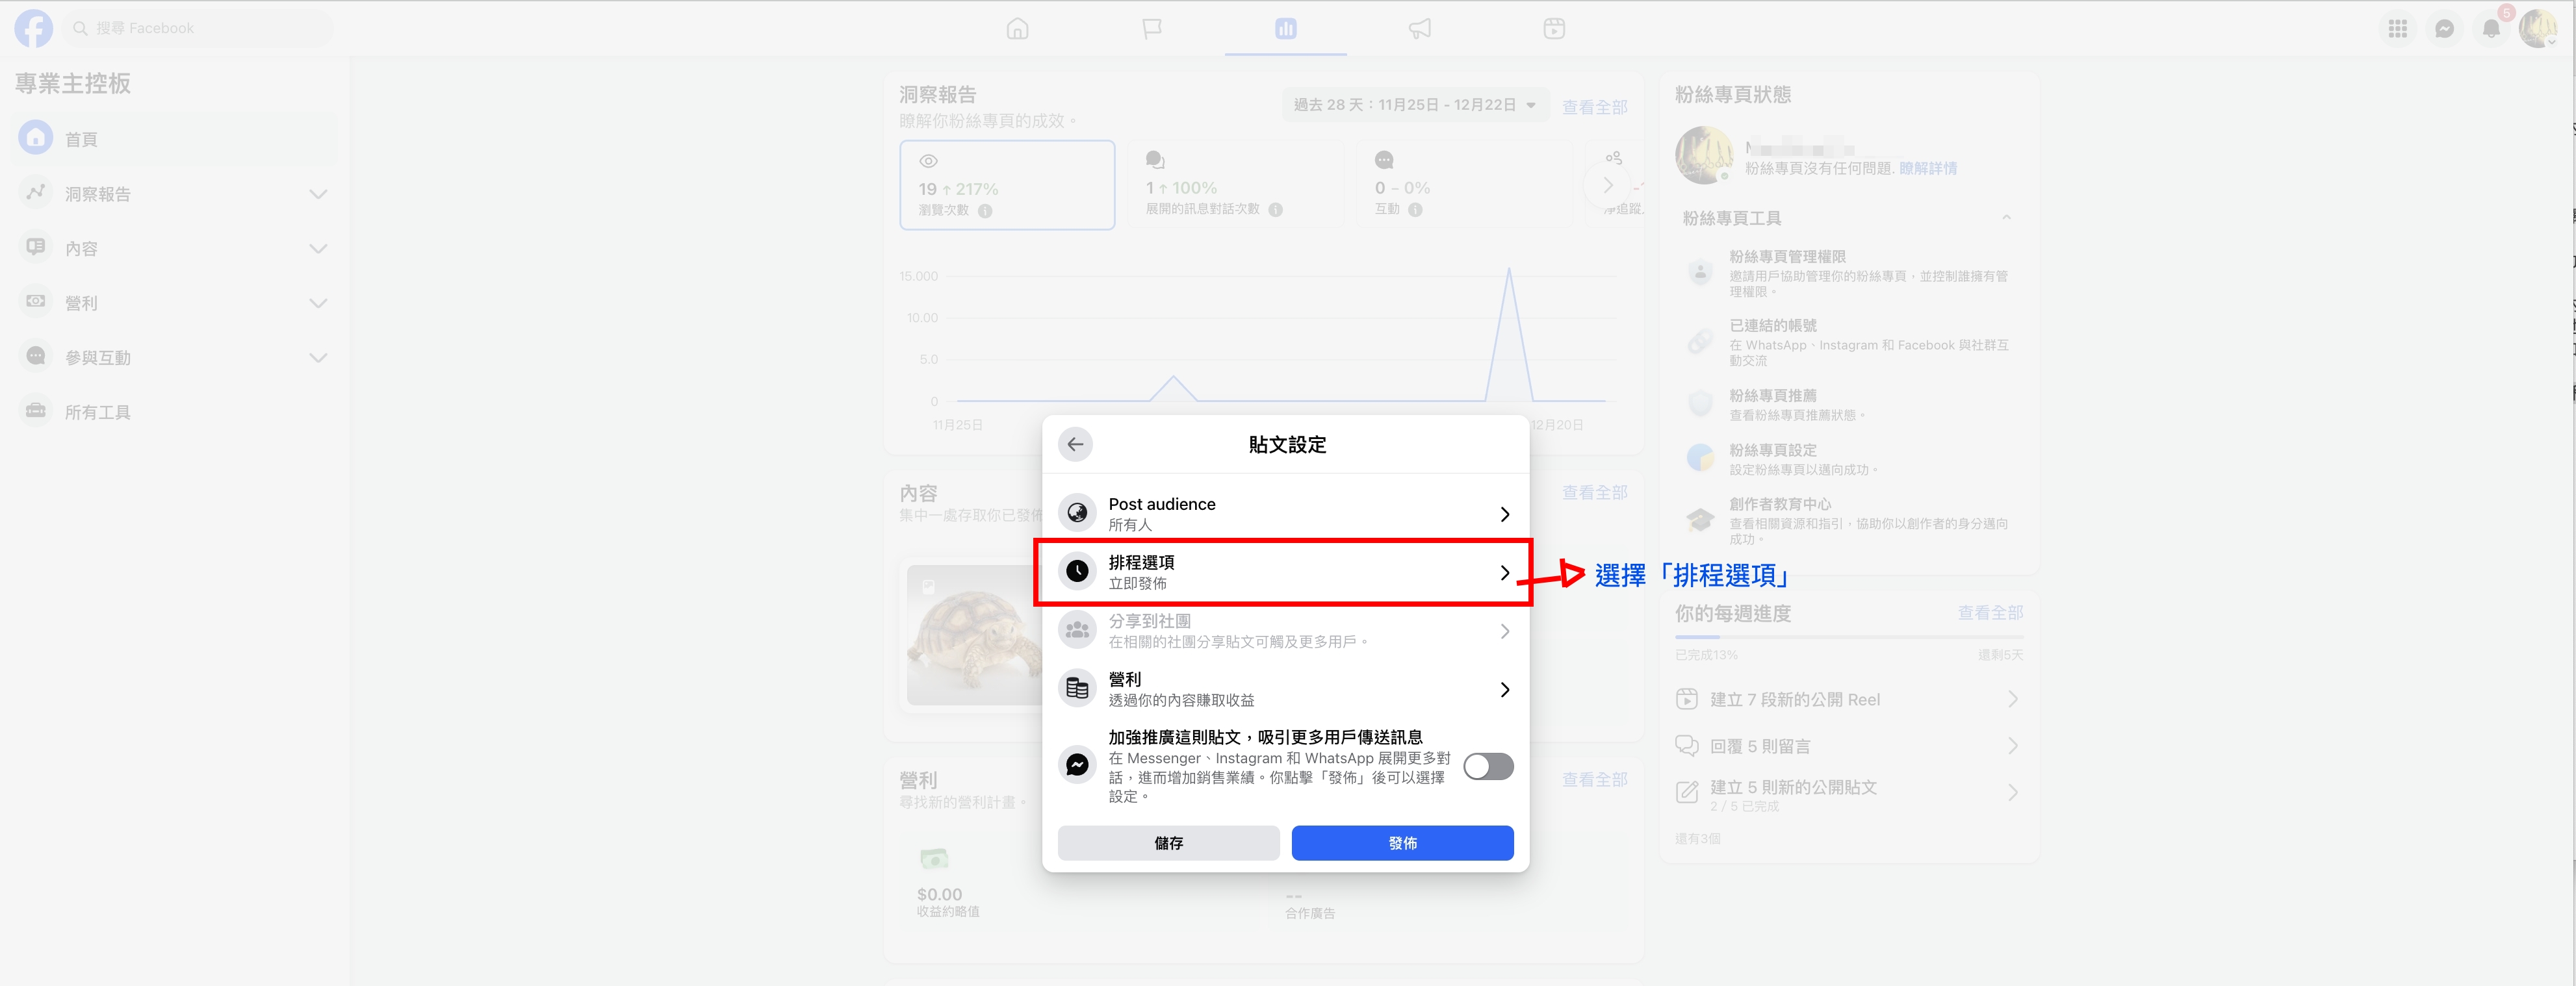Go to the Home tab icon in top bar

[x=1017, y=28]
